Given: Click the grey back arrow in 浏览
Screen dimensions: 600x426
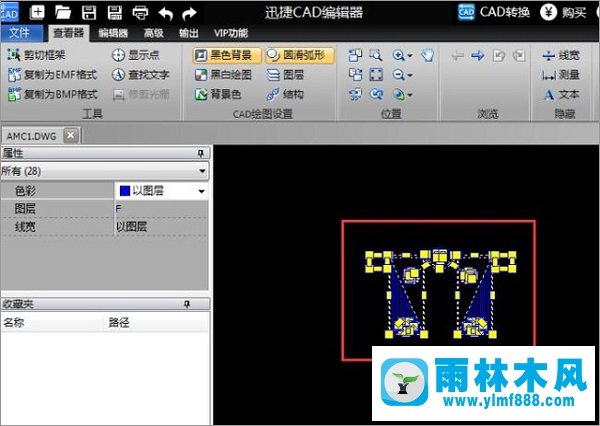Looking at the screenshot, I should tap(457, 56).
